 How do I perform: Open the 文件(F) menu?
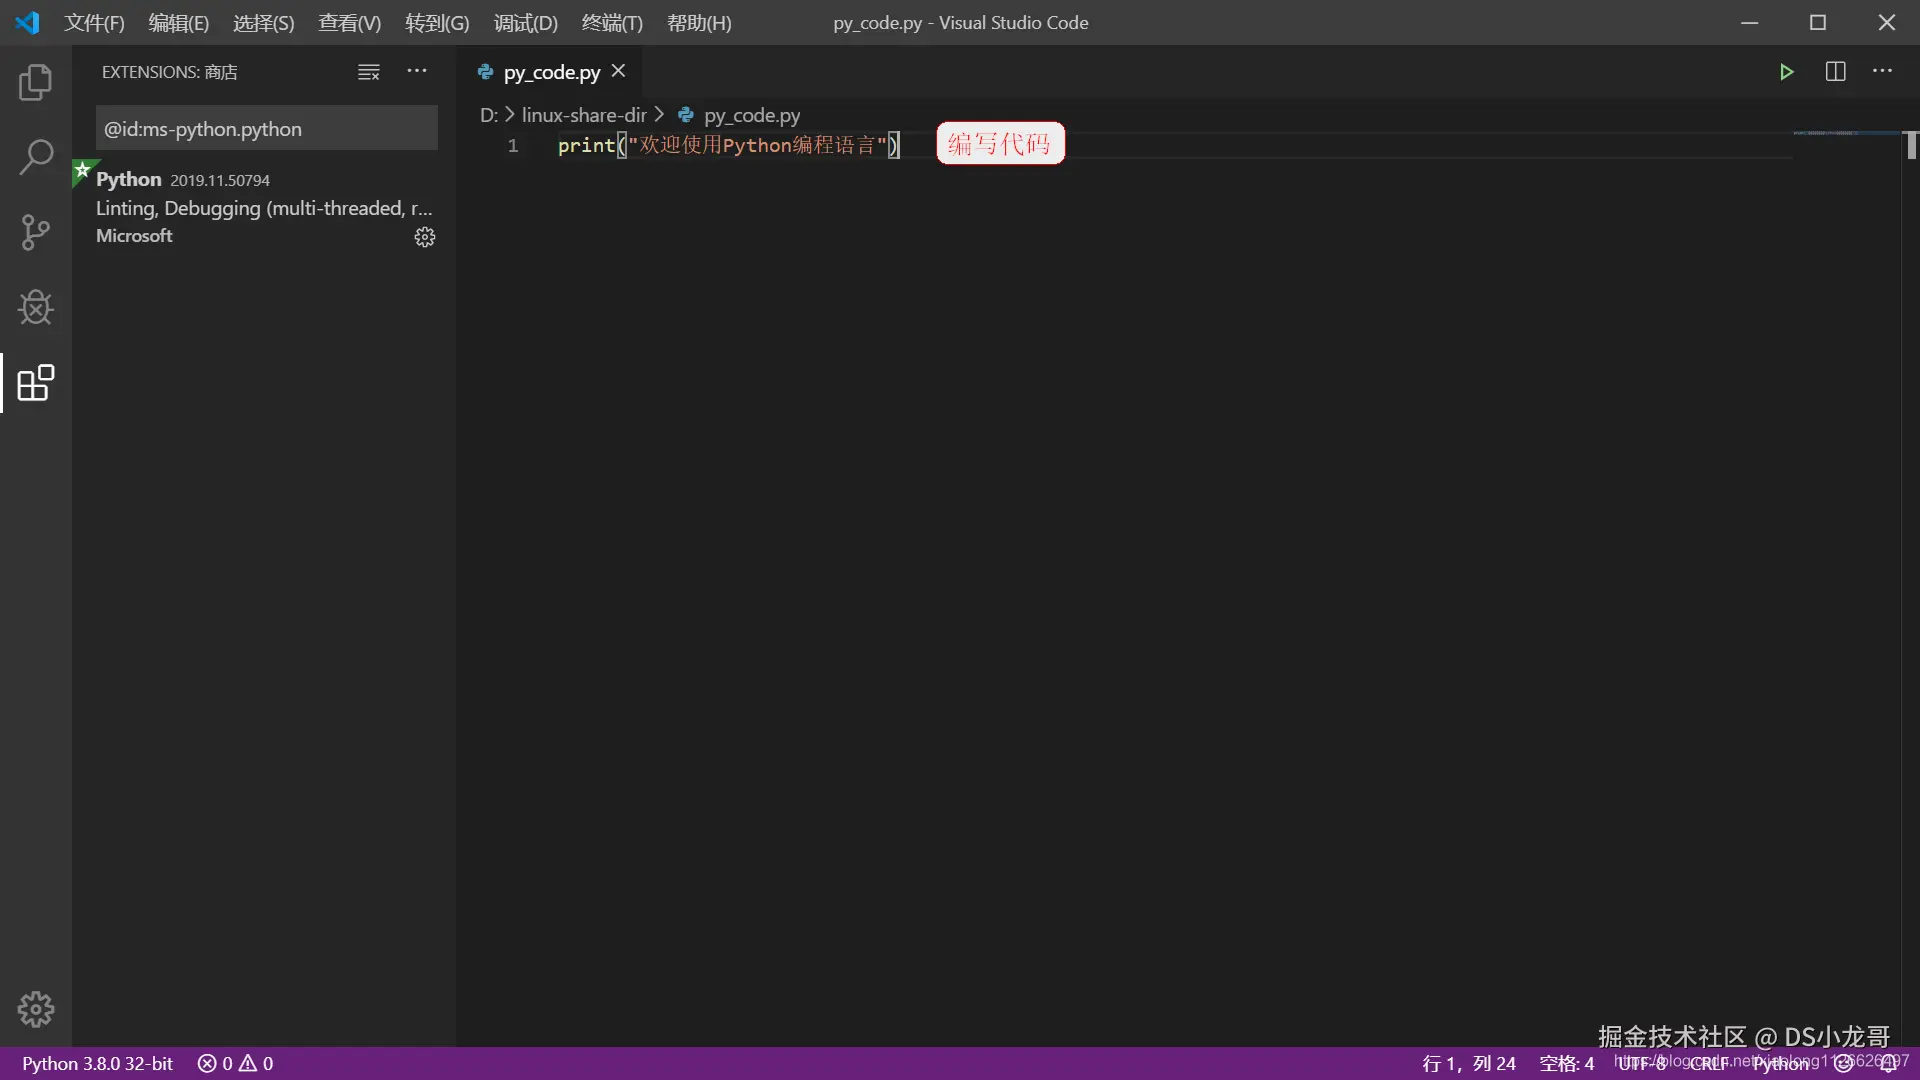(x=94, y=23)
